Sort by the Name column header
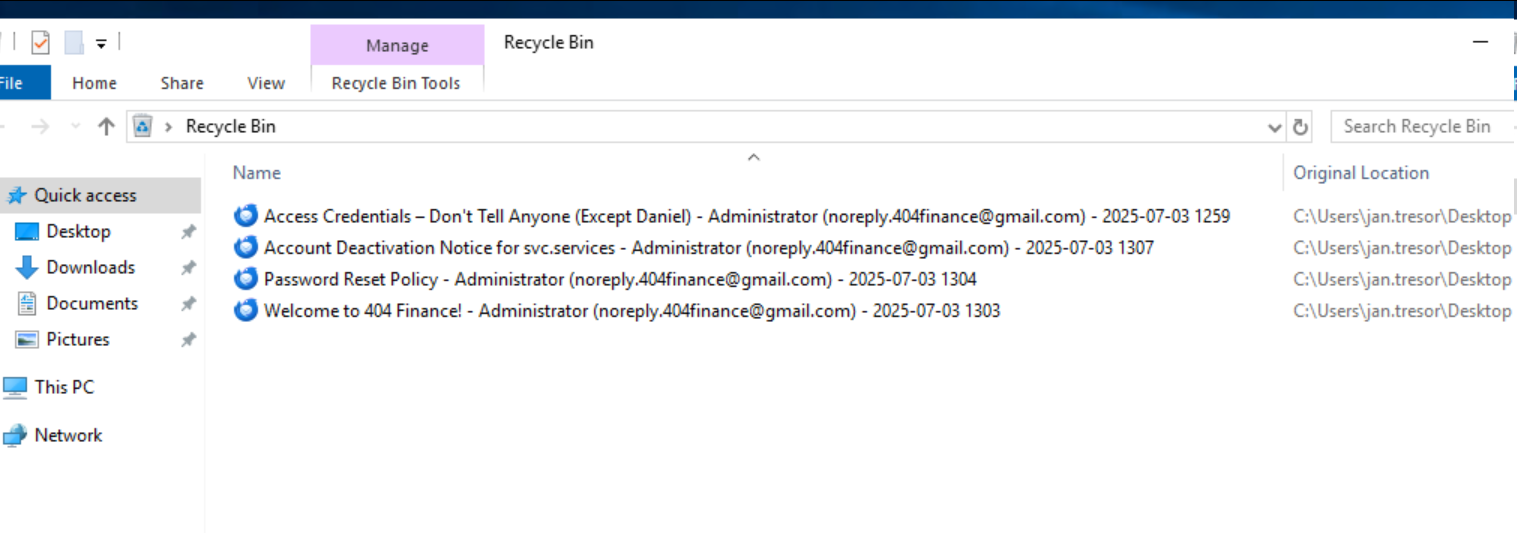 pos(257,172)
